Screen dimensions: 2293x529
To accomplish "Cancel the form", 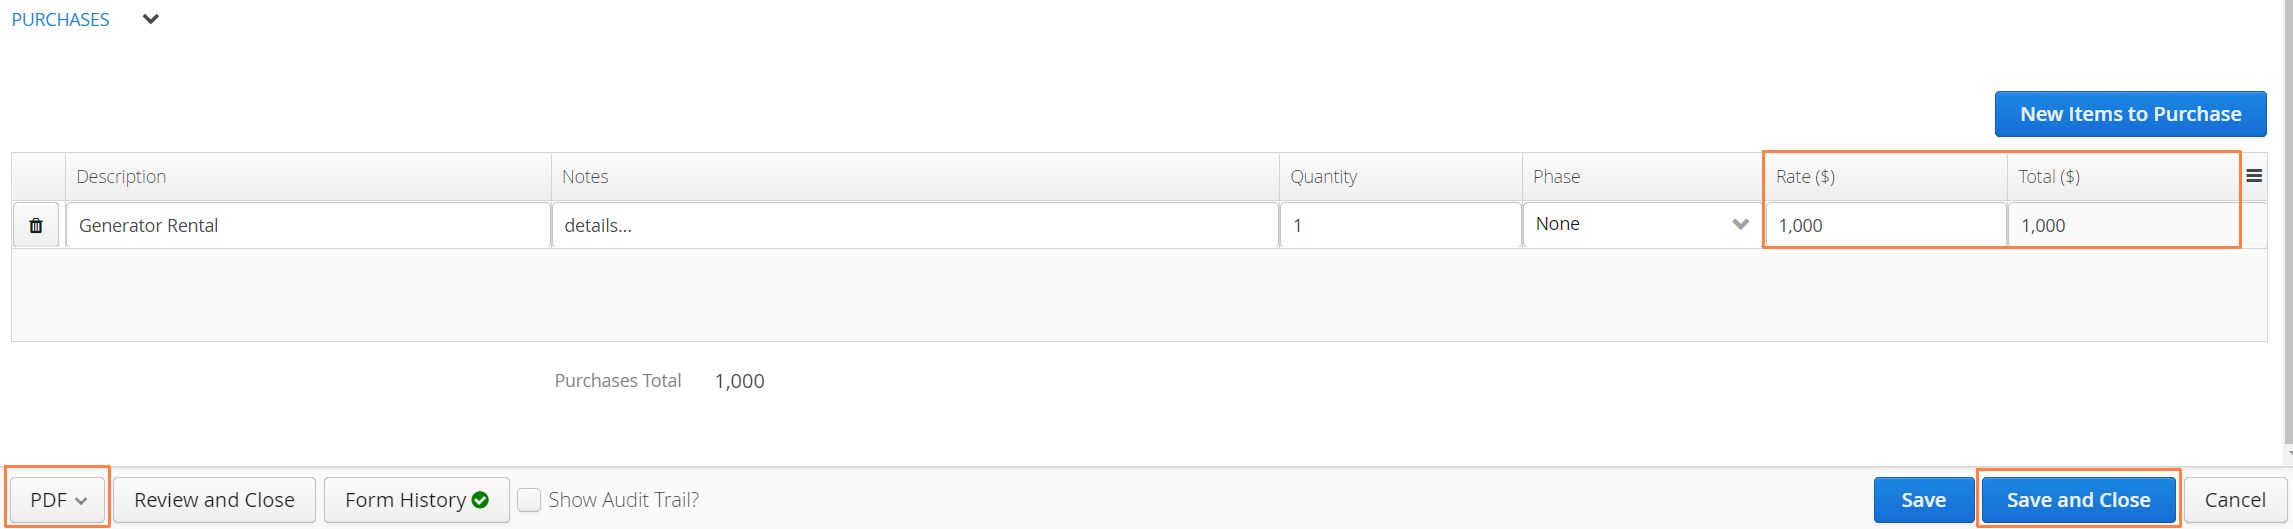I will click(x=2235, y=500).
